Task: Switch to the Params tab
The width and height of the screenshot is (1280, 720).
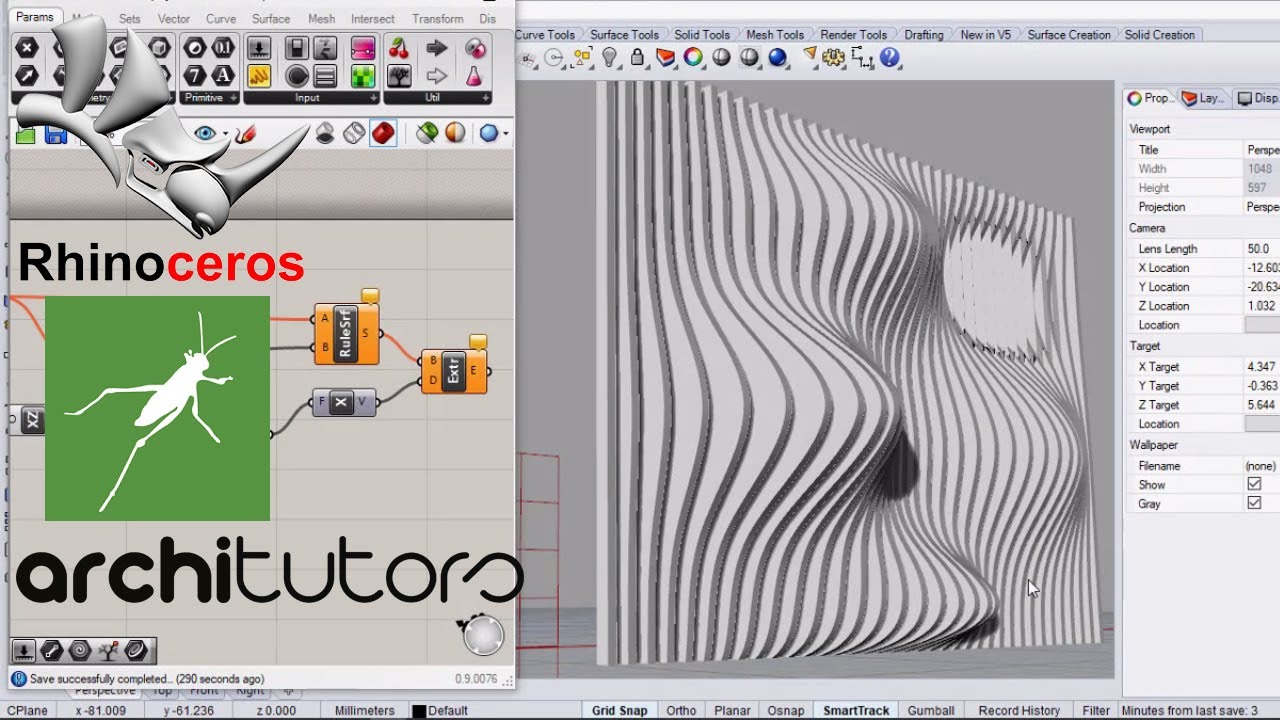Action: tap(35, 17)
